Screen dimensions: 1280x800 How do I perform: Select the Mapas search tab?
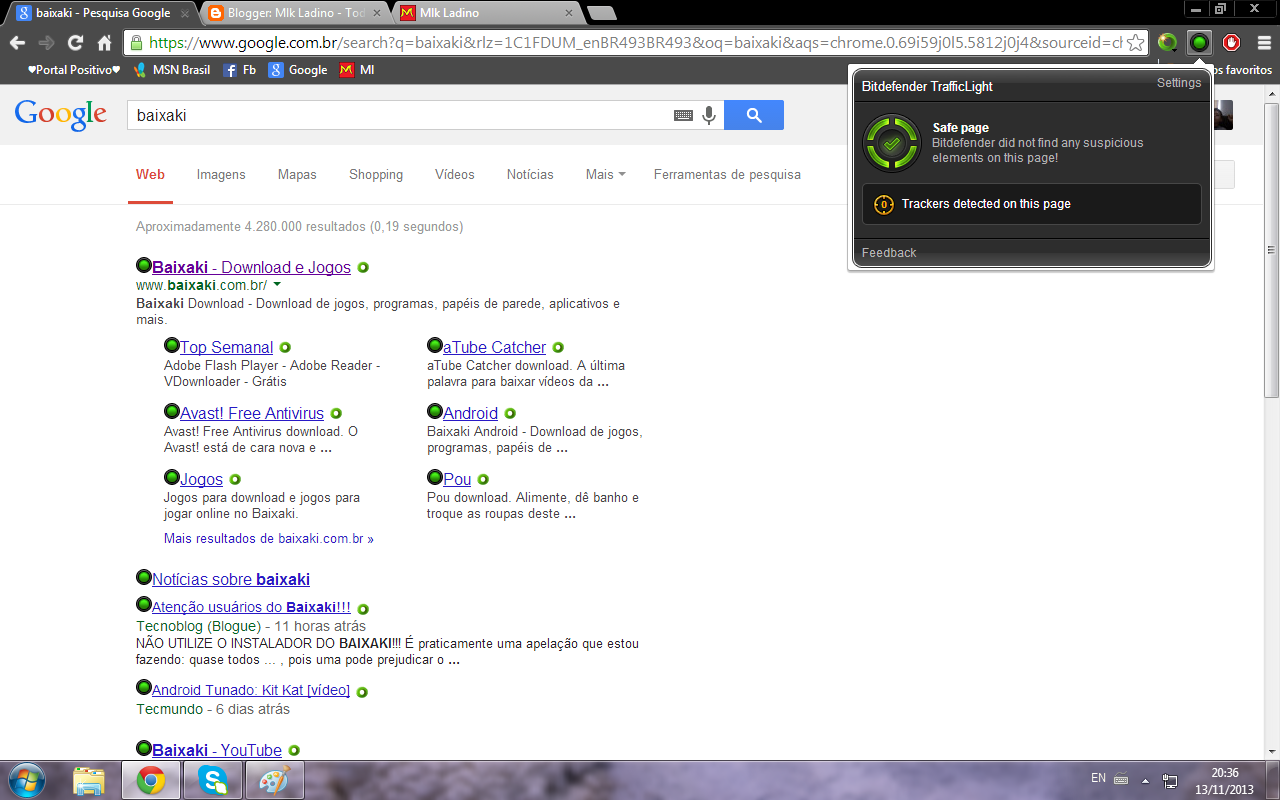(297, 174)
